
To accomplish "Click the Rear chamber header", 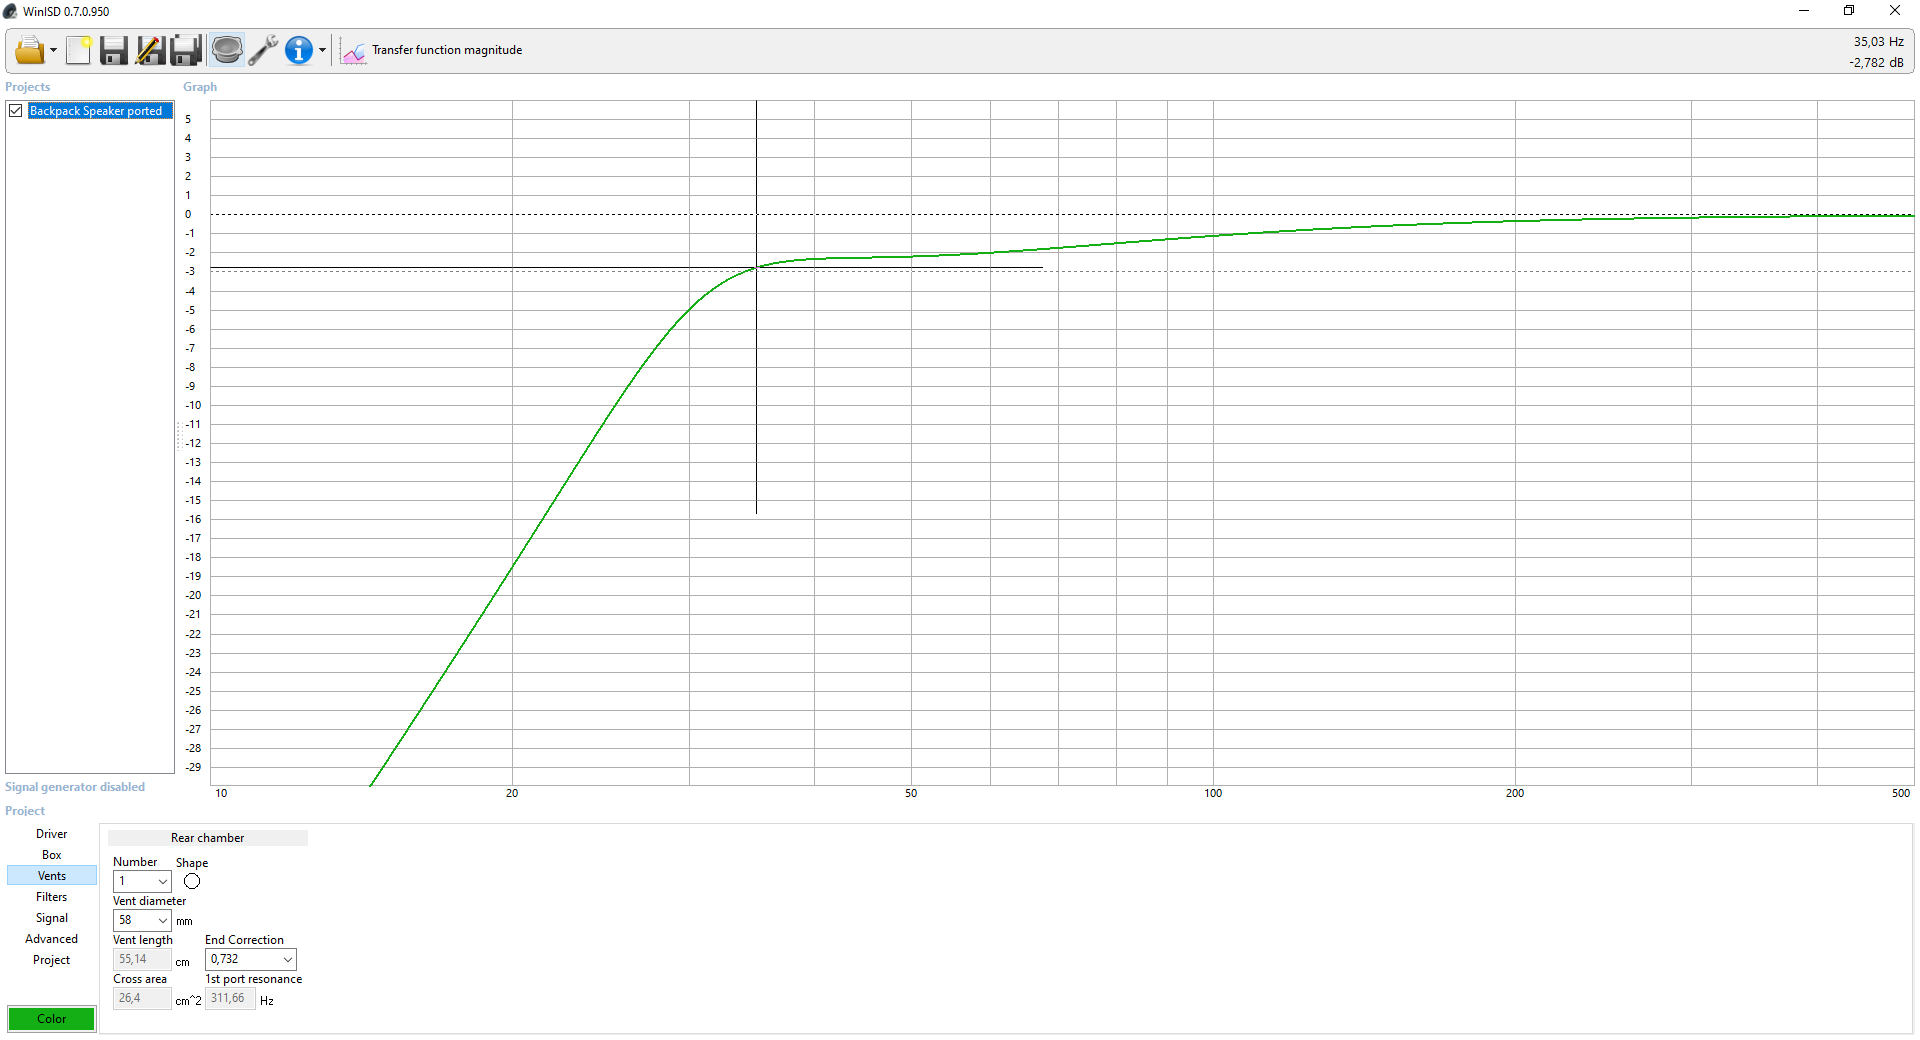I will click(x=208, y=838).
